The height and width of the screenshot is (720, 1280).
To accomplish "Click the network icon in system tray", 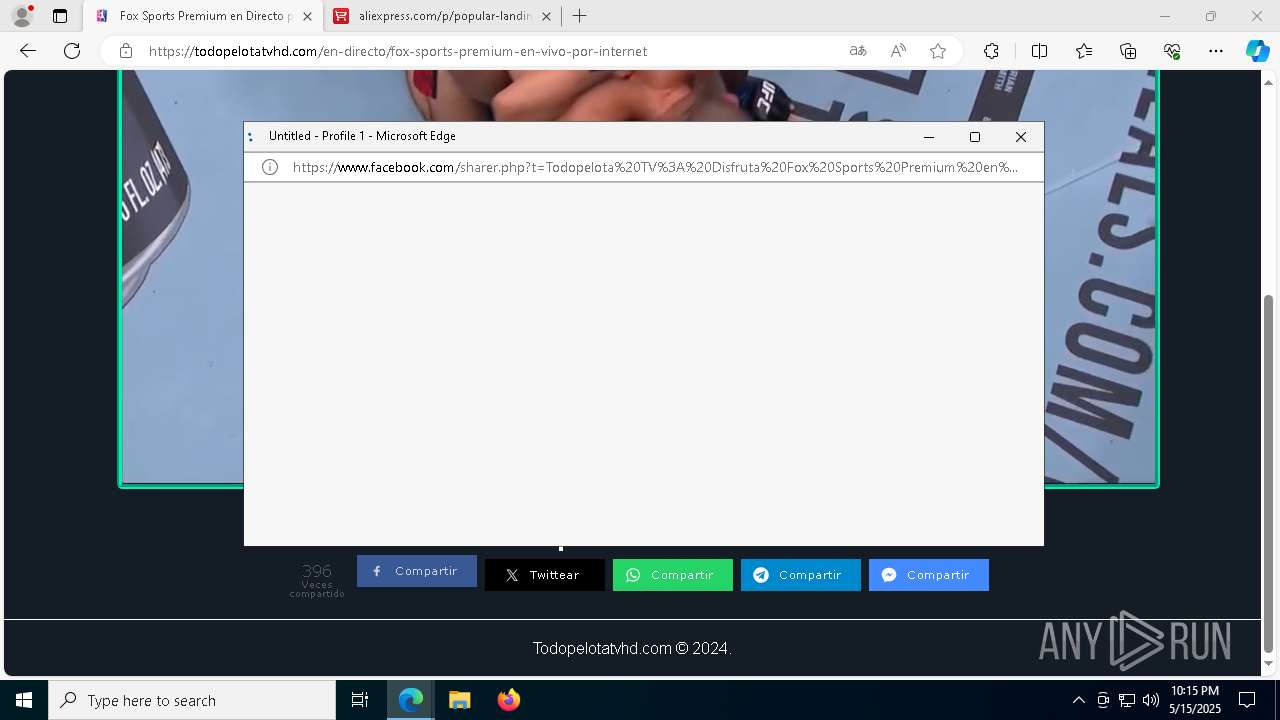I will point(1127,700).
